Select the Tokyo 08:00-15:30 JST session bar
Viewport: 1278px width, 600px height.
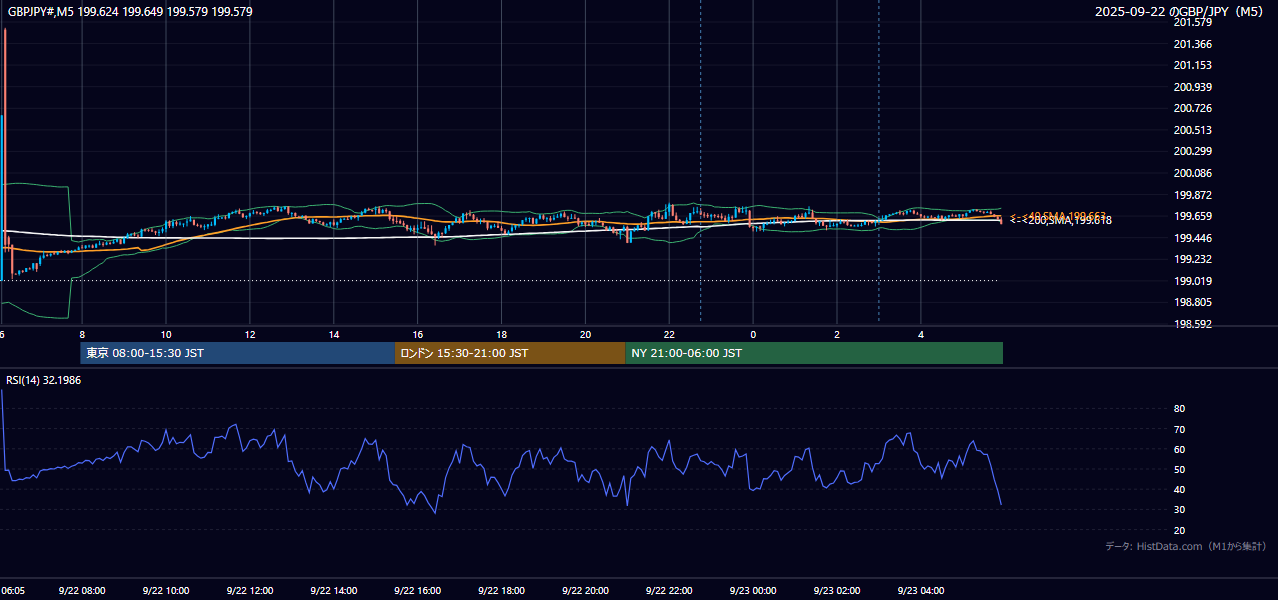[238, 353]
